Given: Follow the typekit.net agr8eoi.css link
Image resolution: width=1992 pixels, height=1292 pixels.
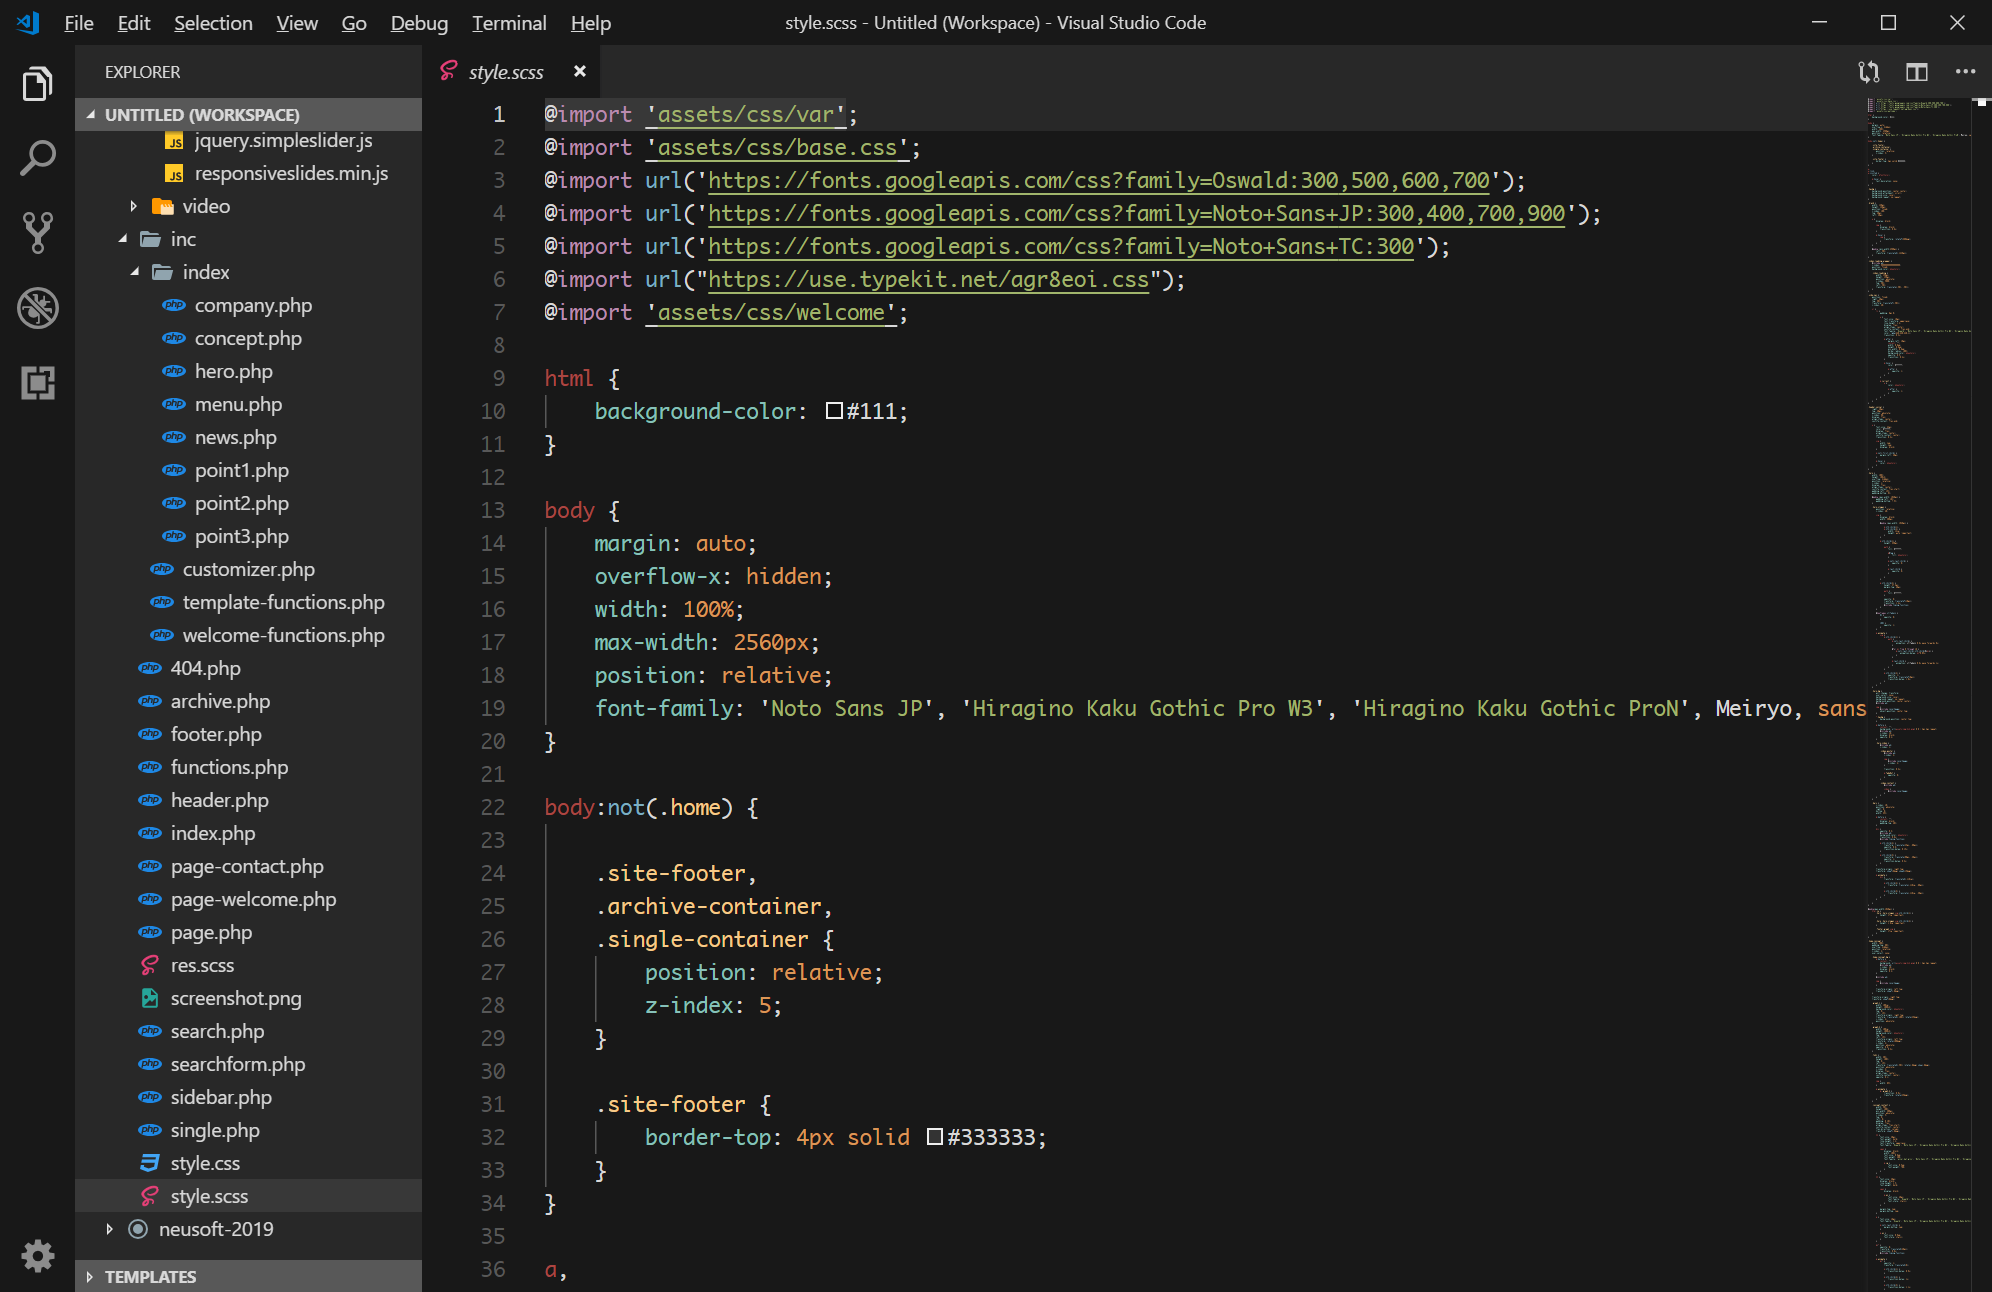Looking at the screenshot, I should tap(928, 280).
